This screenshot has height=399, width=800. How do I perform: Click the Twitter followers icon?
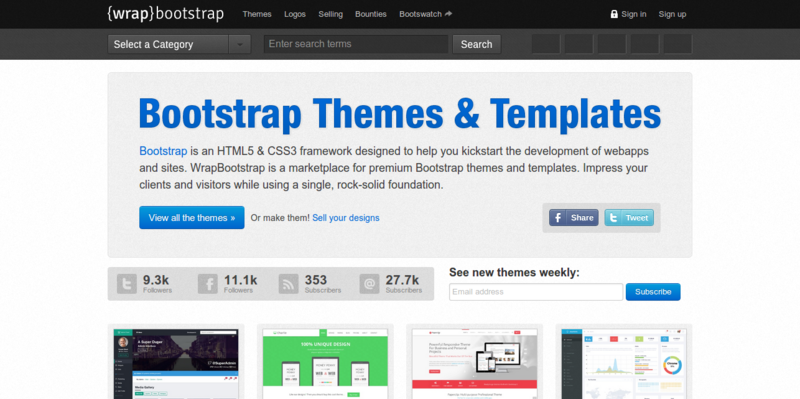(x=127, y=284)
